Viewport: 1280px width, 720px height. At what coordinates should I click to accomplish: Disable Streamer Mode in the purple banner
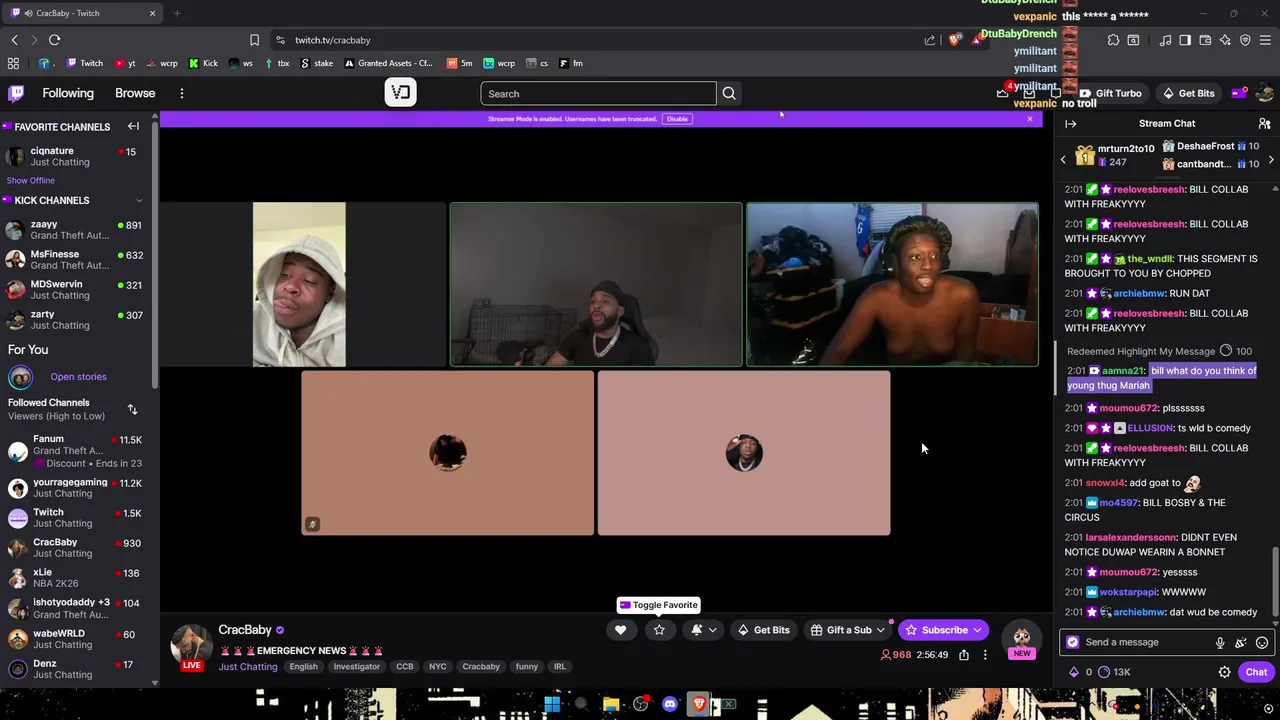click(677, 119)
